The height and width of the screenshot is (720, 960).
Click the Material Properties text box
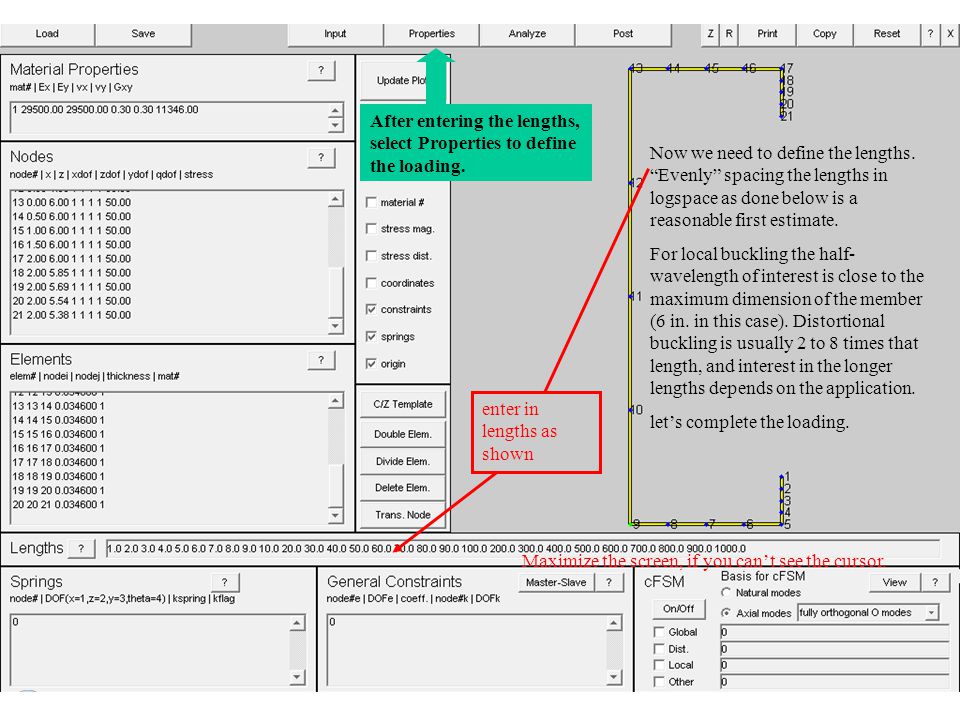(170, 118)
